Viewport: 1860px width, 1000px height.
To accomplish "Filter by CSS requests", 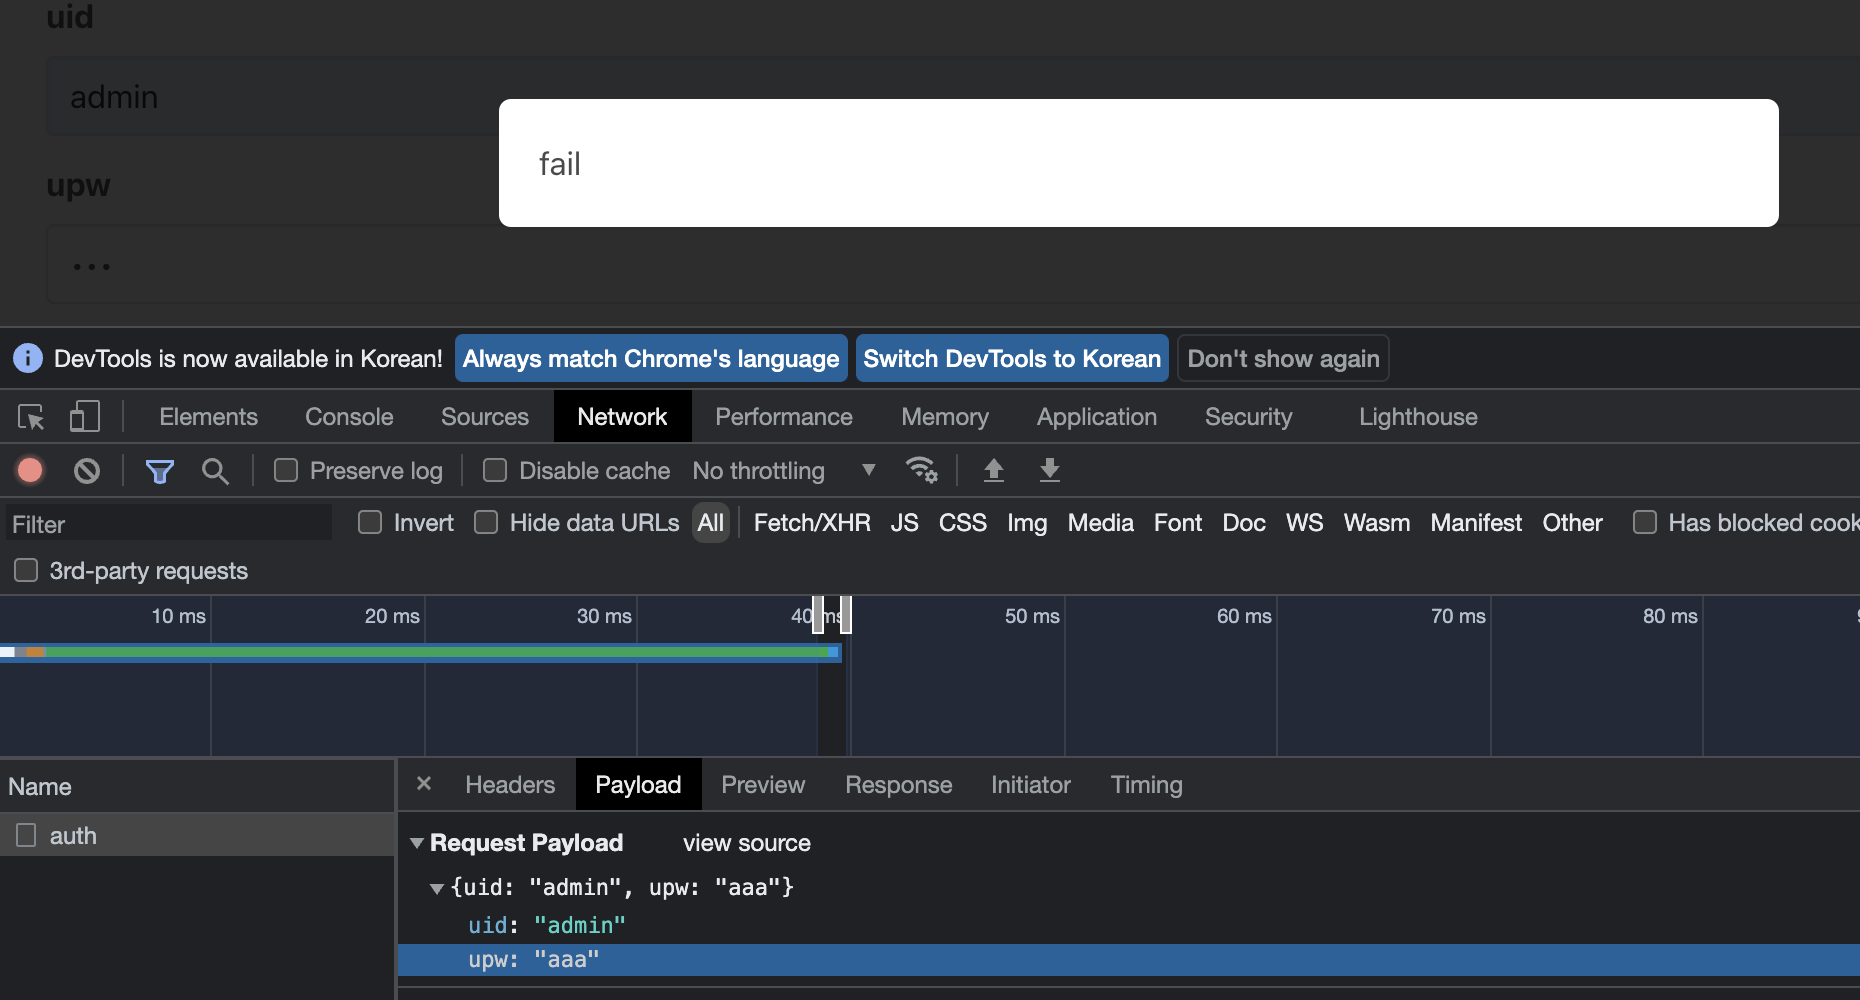I will (x=963, y=523).
